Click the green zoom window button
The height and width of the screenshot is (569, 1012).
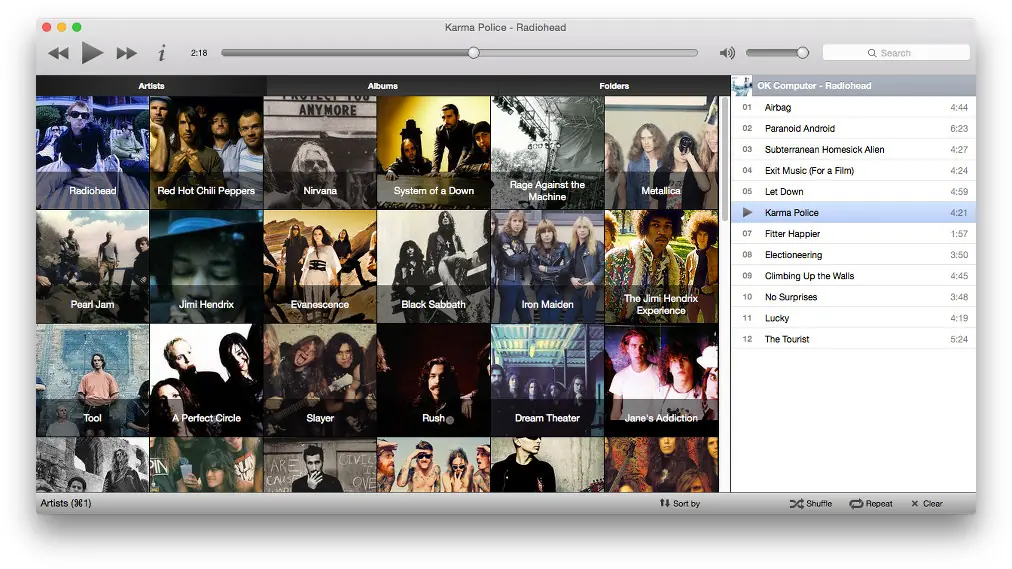coord(77,27)
